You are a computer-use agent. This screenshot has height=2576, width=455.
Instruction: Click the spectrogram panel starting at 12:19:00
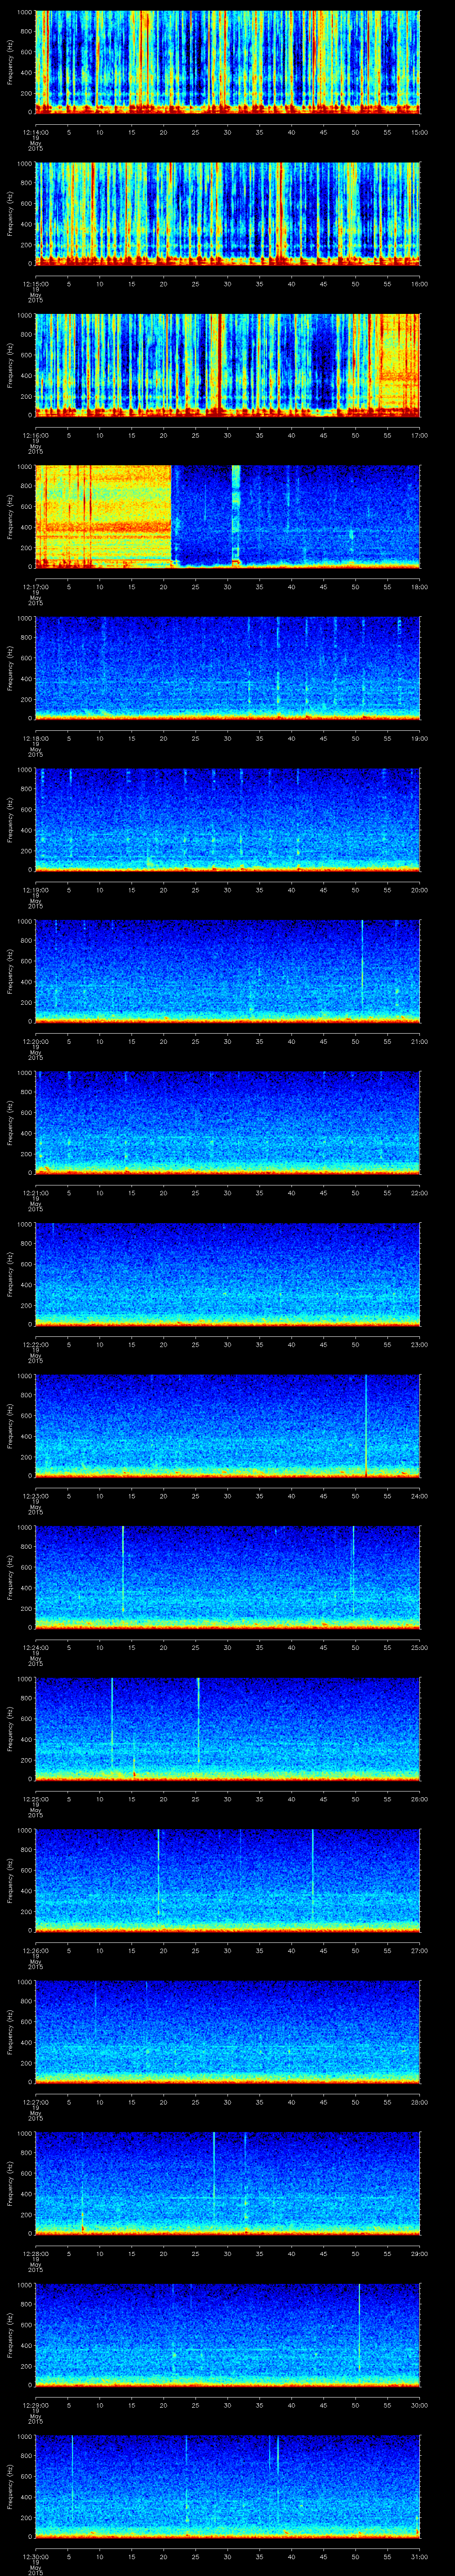tap(228, 820)
